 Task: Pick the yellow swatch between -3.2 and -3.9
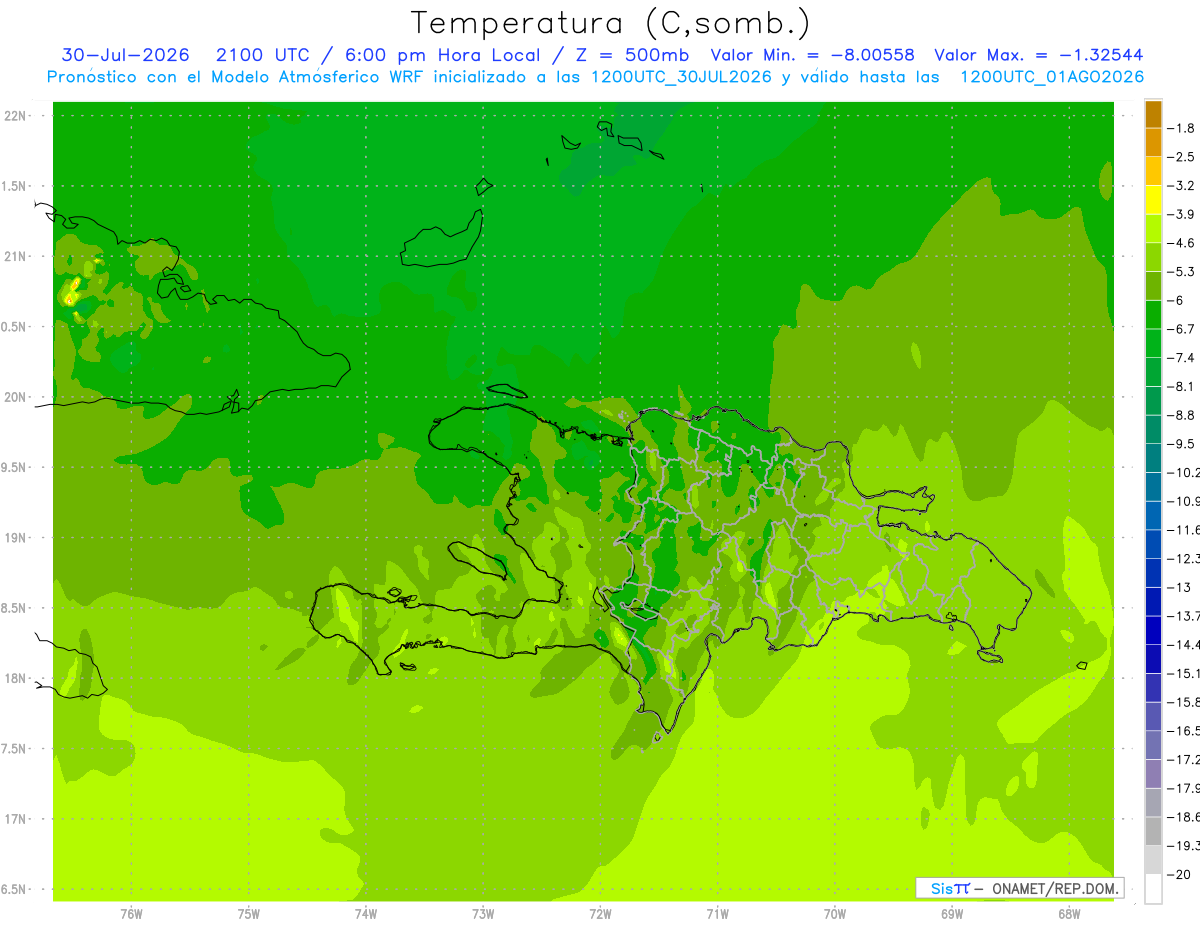tap(1153, 200)
